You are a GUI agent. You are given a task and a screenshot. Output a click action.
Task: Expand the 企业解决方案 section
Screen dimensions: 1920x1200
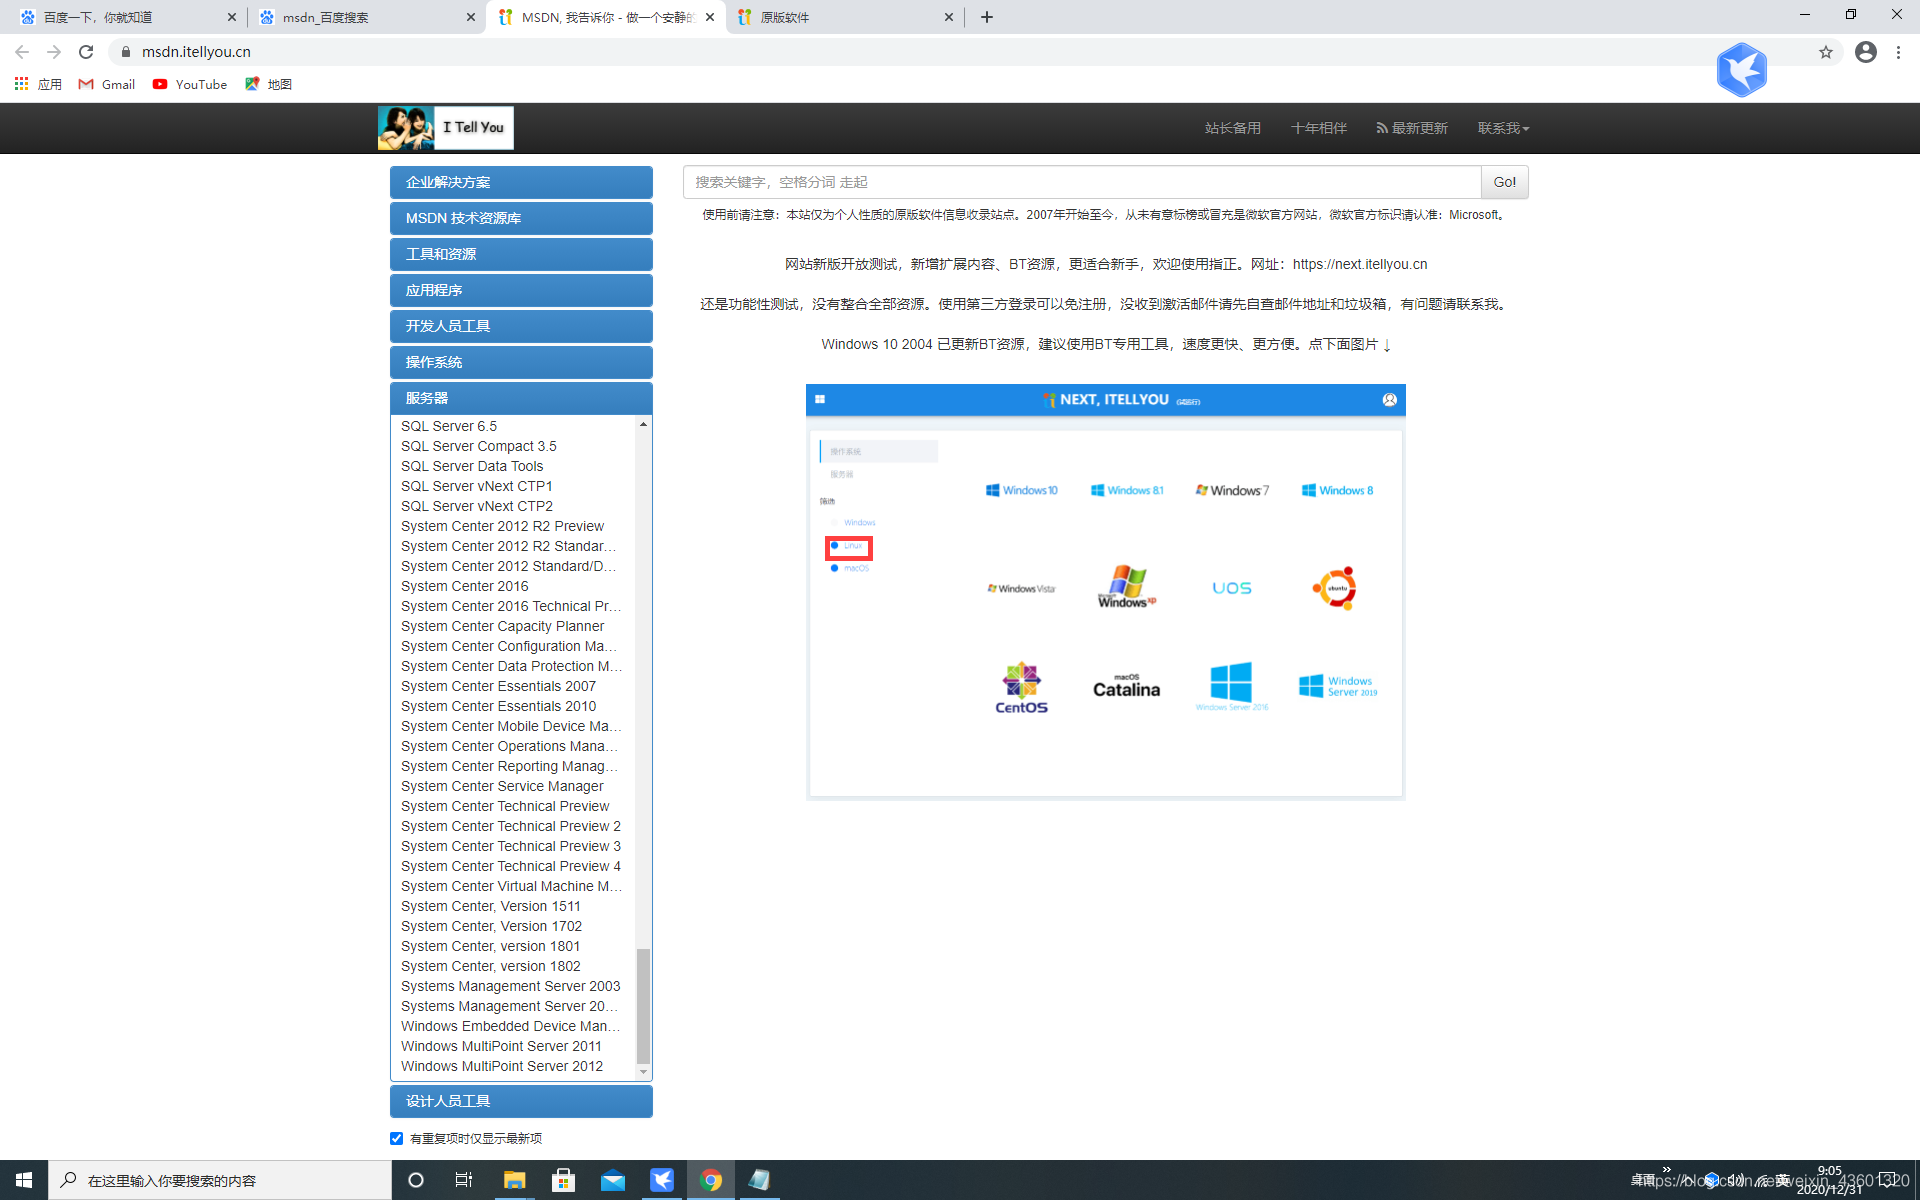(521, 182)
